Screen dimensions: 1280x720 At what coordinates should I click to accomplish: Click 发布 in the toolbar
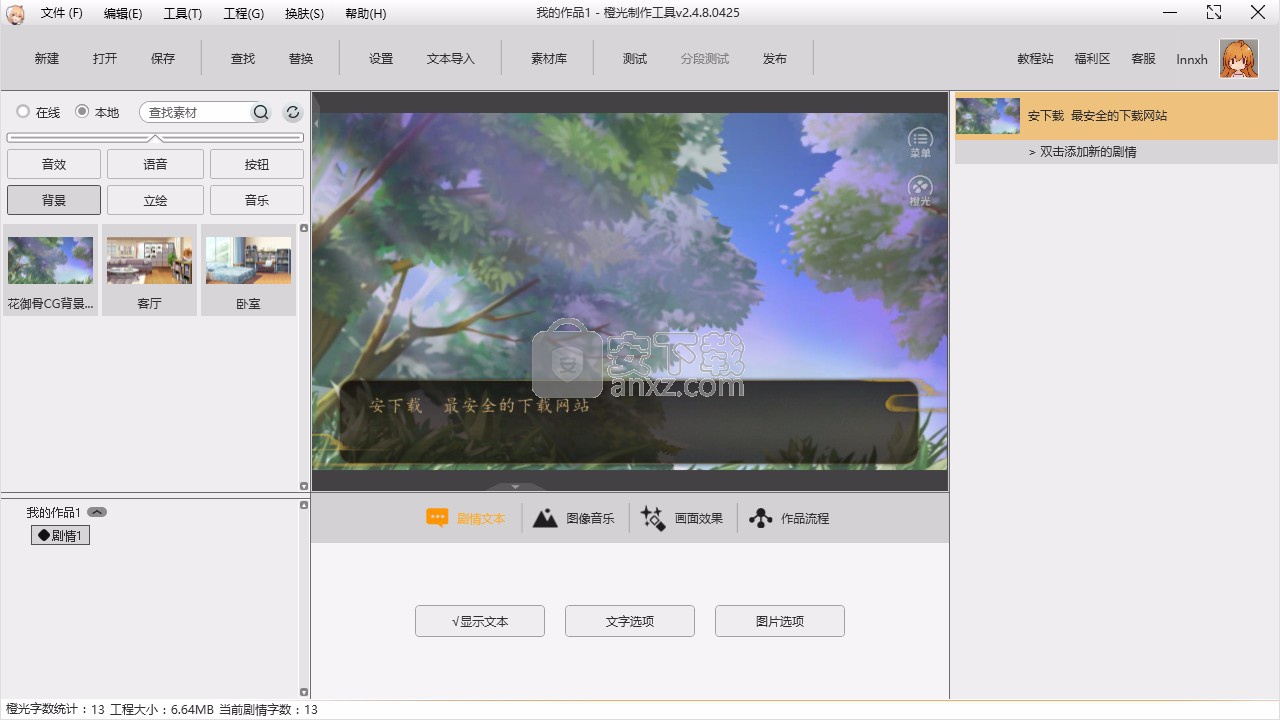[775, 59]
